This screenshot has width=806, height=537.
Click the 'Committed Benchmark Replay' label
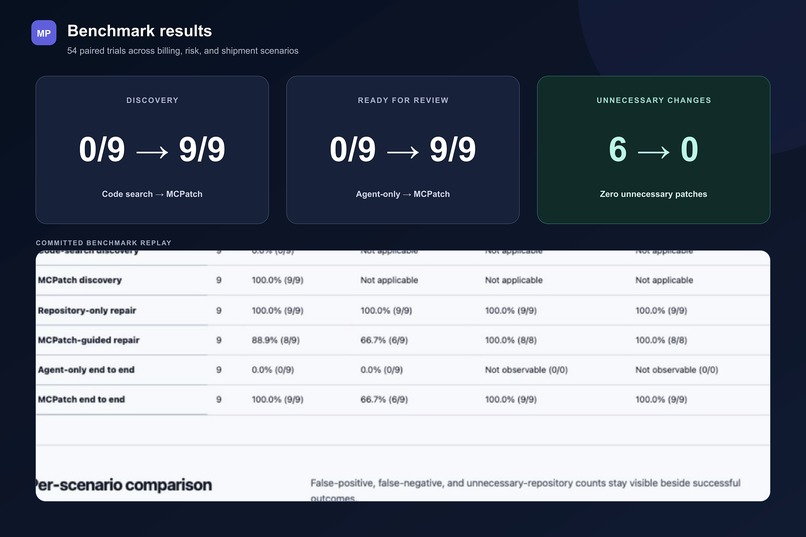pyautogui.click(x=103, y=243)
